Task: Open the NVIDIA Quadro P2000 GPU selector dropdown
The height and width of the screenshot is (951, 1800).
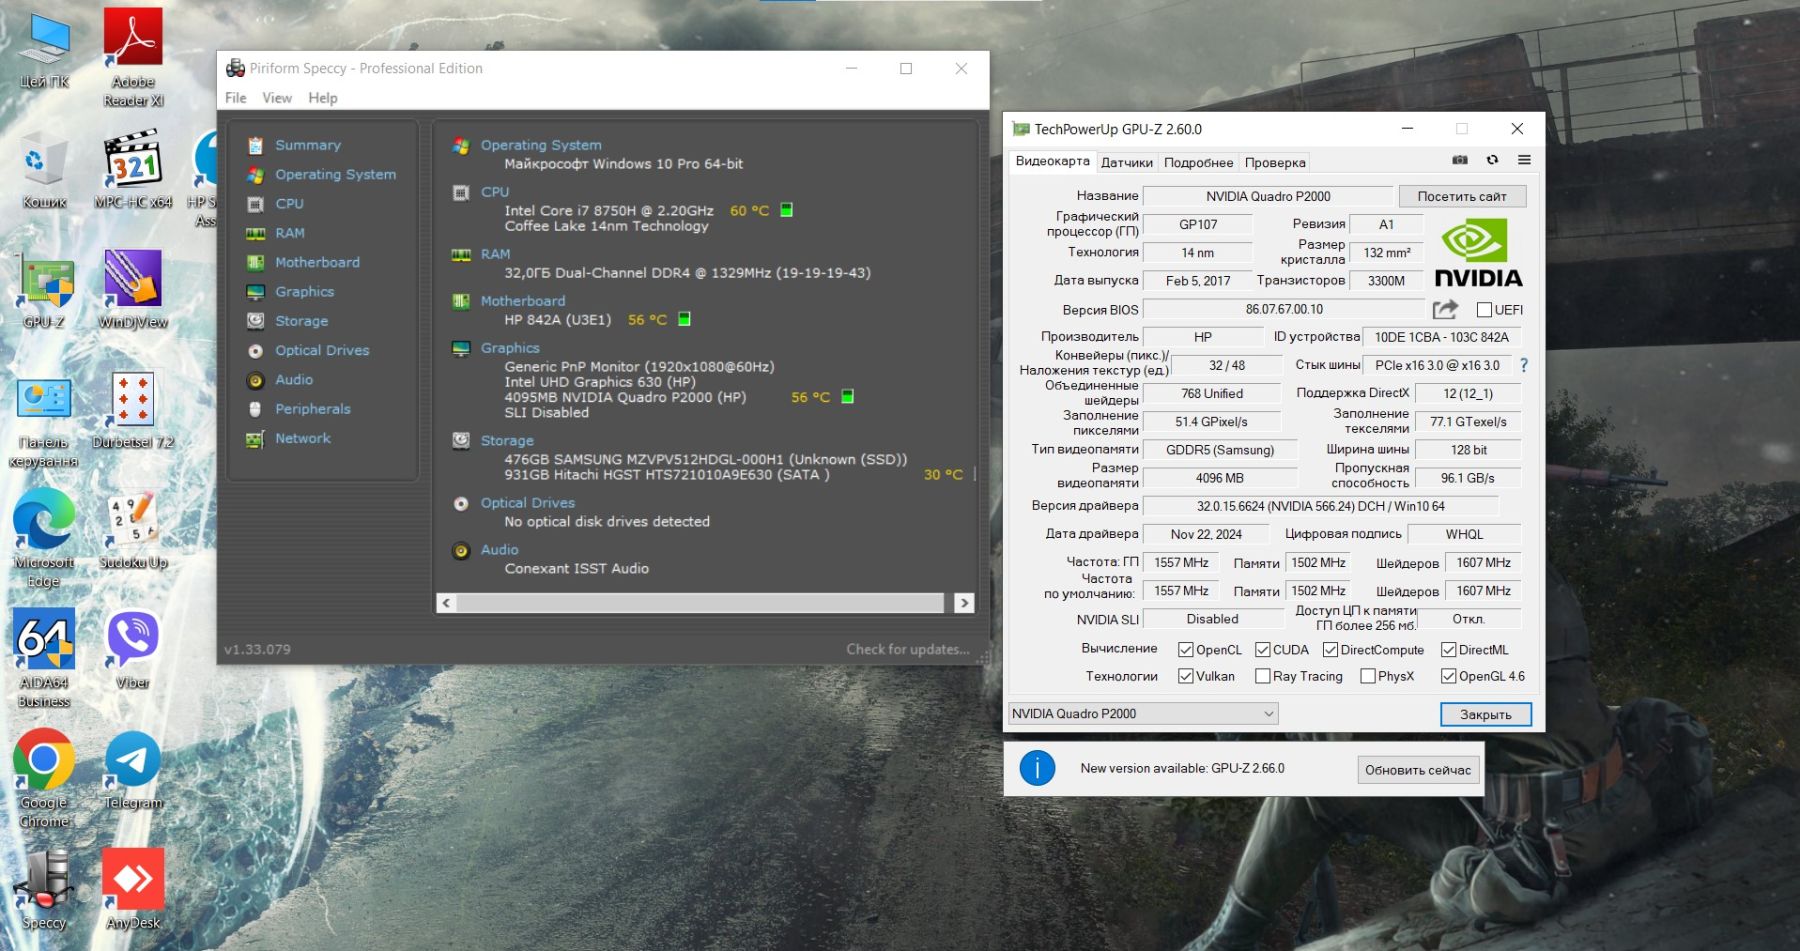Action: coord(1143,713)
